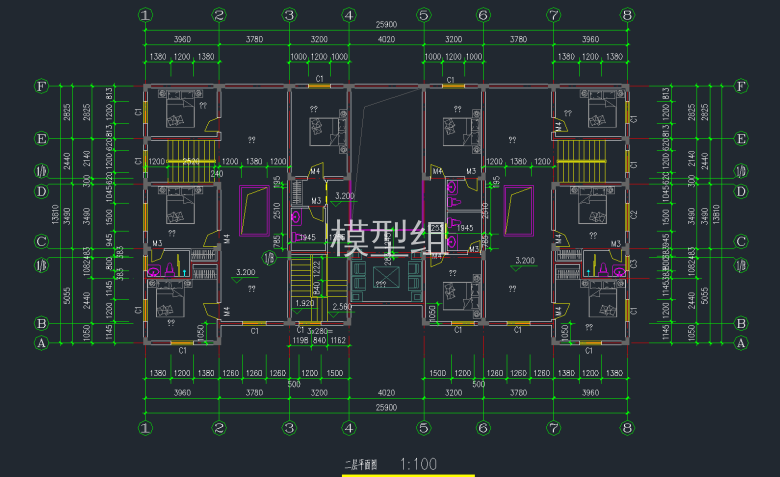Click the 1.920 elevation label near the stairs

coord(305,303)
